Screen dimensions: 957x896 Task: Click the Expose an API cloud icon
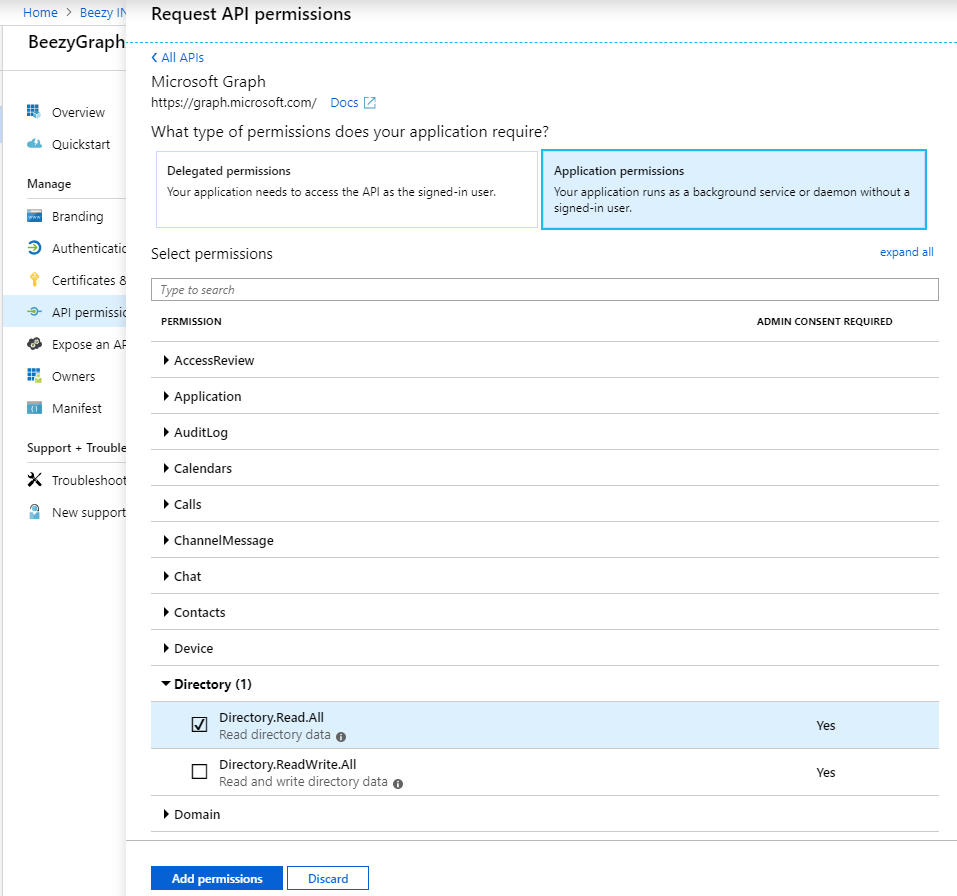tap(34, 344)
